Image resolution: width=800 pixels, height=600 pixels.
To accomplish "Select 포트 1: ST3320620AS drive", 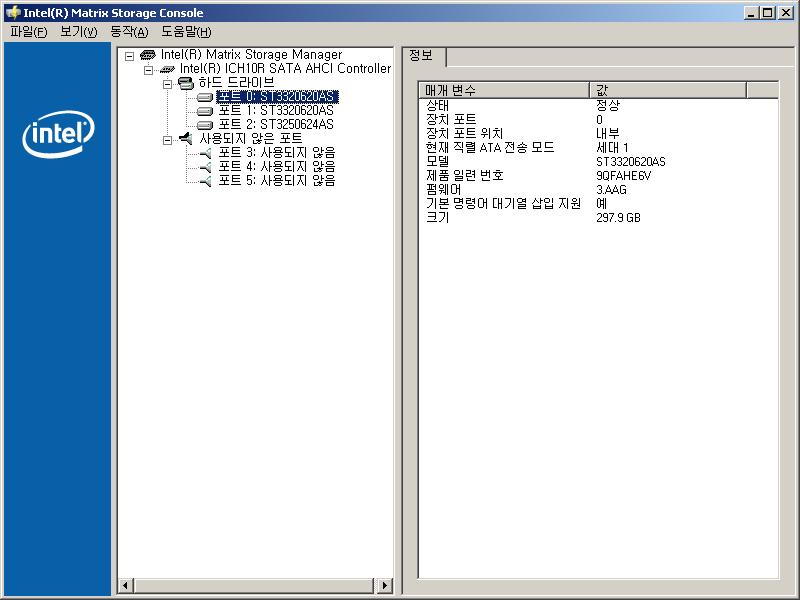I will [276, 110].
